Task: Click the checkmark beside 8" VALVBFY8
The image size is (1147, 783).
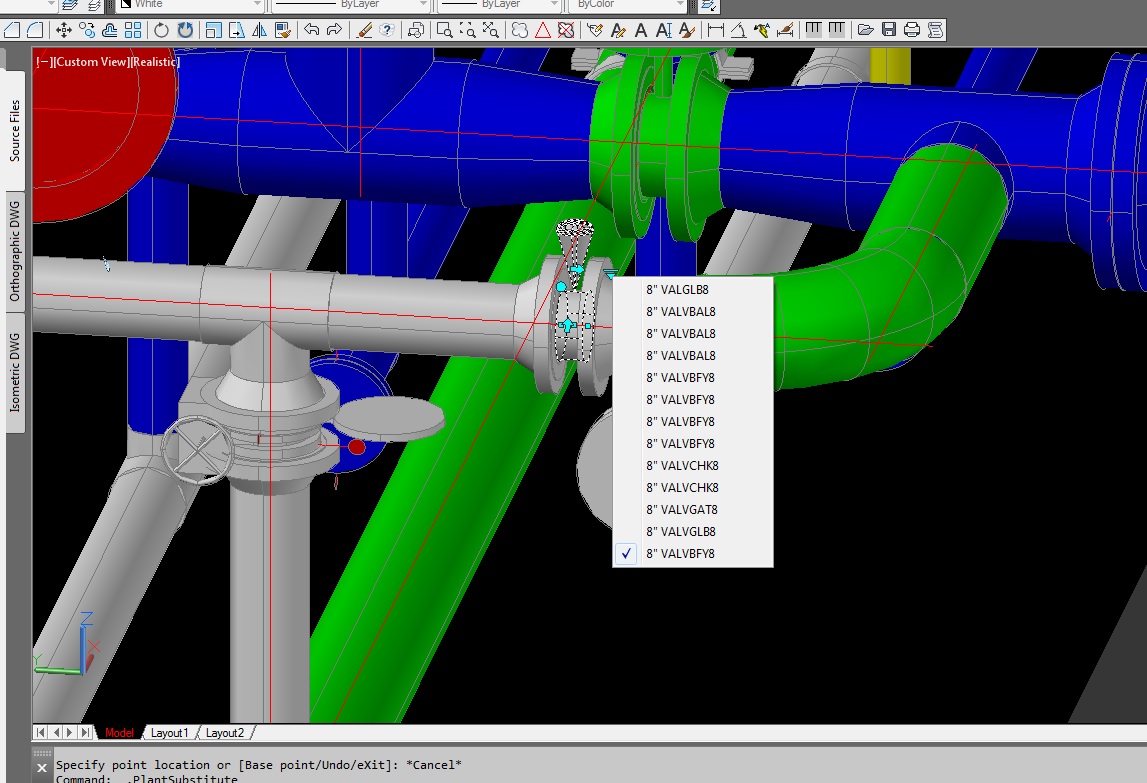Action: [x=626, y=553]
